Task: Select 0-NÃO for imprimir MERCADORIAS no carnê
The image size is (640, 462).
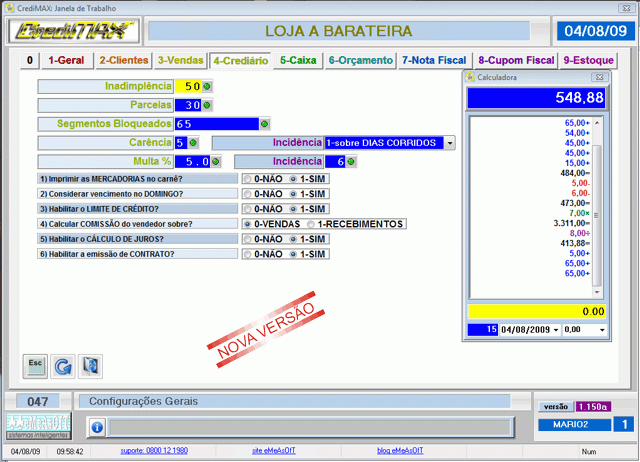Action: 247,179
